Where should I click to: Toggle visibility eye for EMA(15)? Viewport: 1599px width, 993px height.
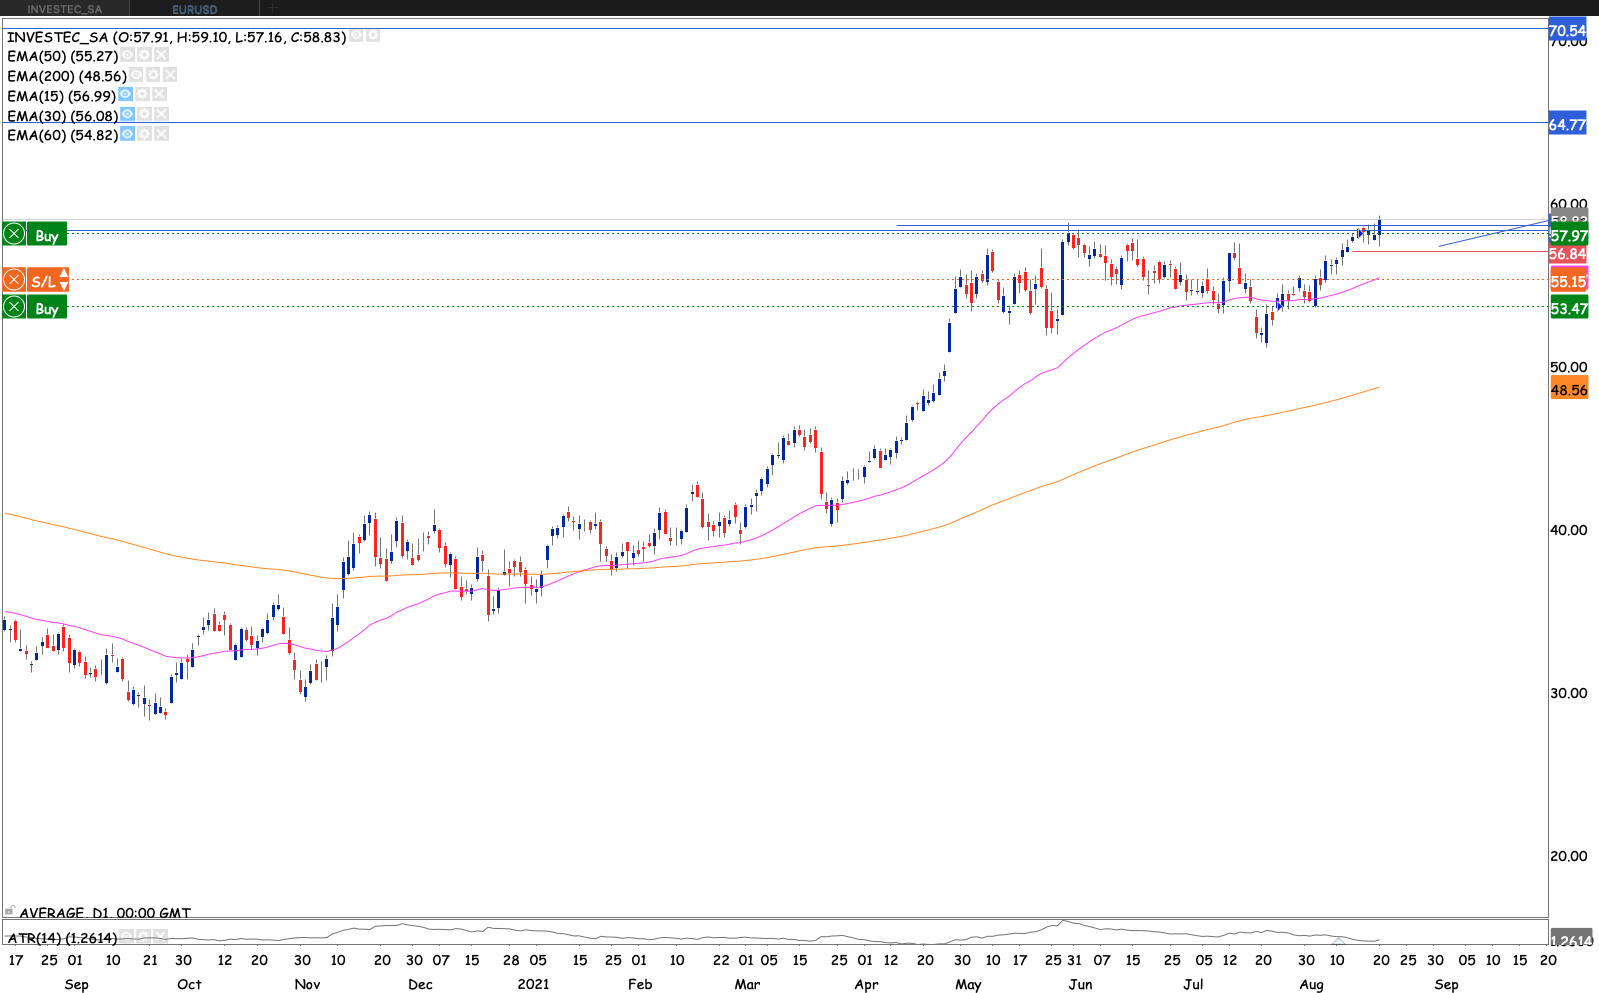[125, 95]
